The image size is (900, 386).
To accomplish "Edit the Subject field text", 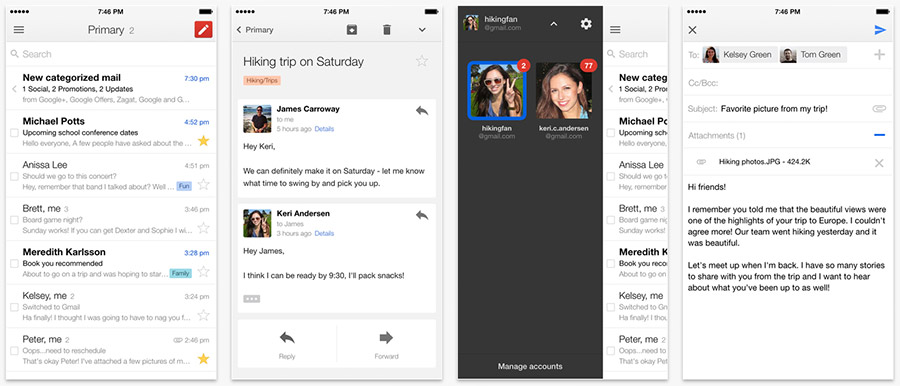I will 774,109.
